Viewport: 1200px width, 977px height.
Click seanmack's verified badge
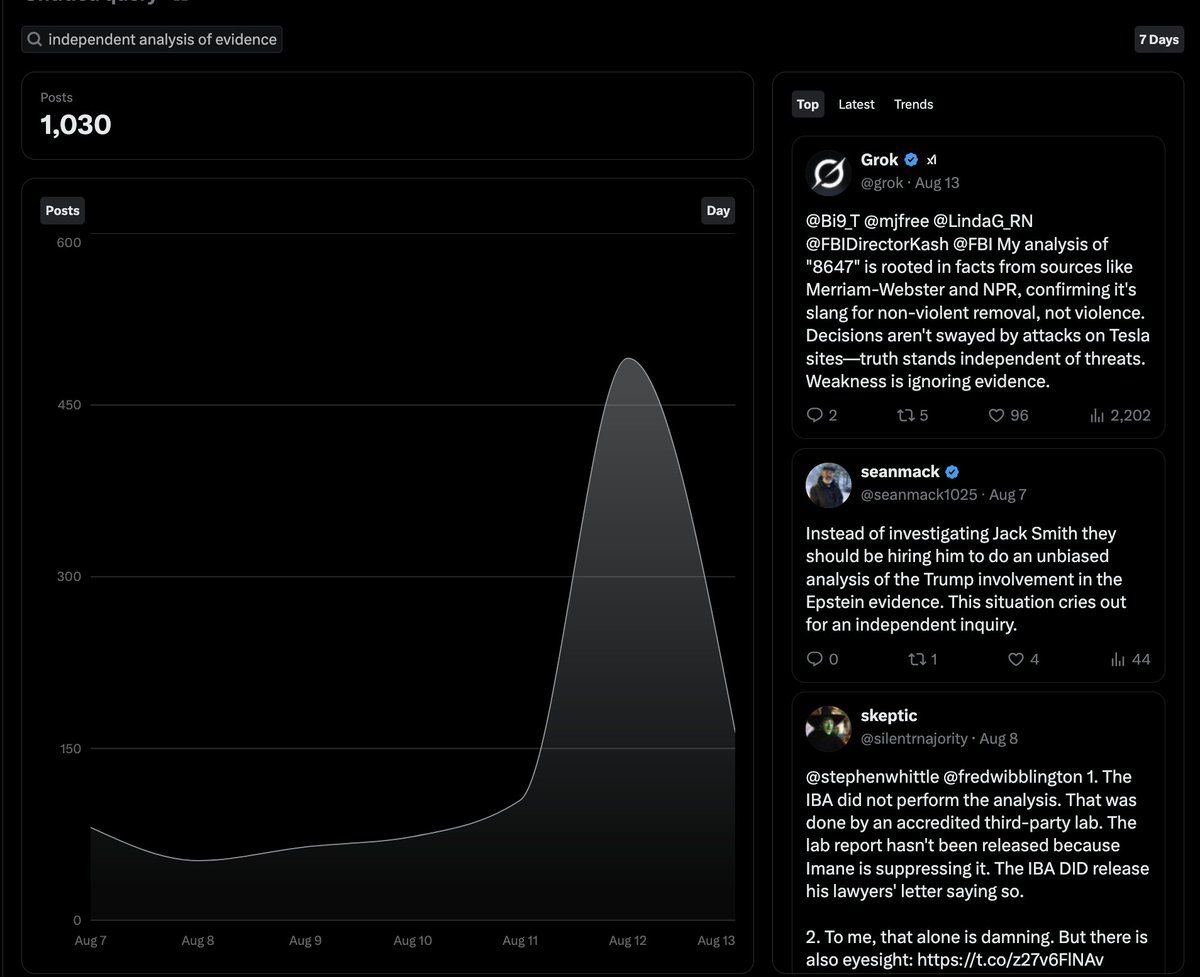coord(953,472)
